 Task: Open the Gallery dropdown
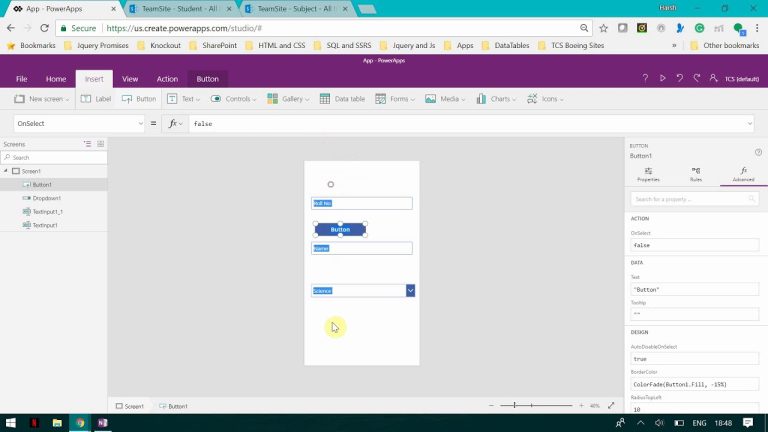click(288, 99)
